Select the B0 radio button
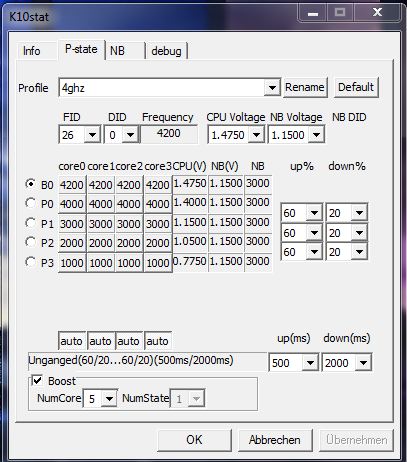This screenshot has width=407, height=462. [x=31, y=184]
